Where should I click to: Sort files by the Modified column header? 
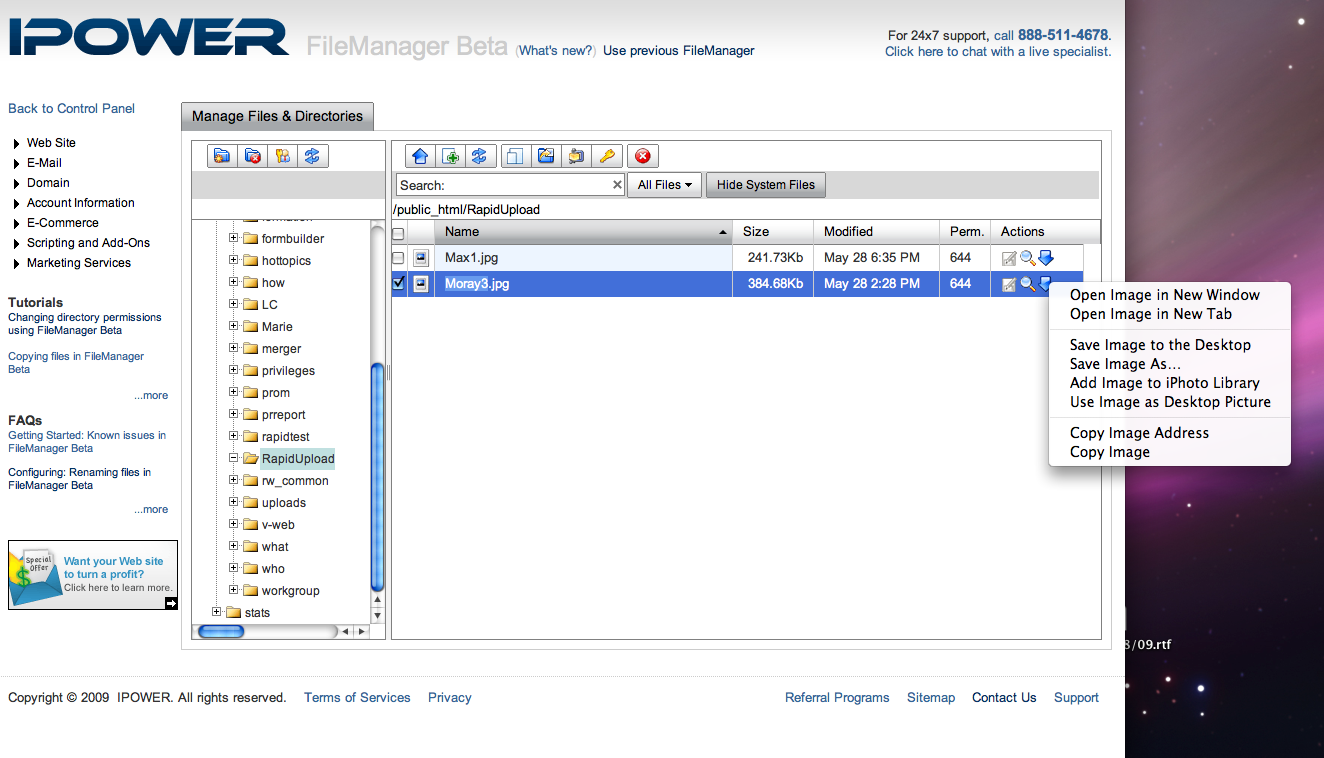[x=877, y=232]
